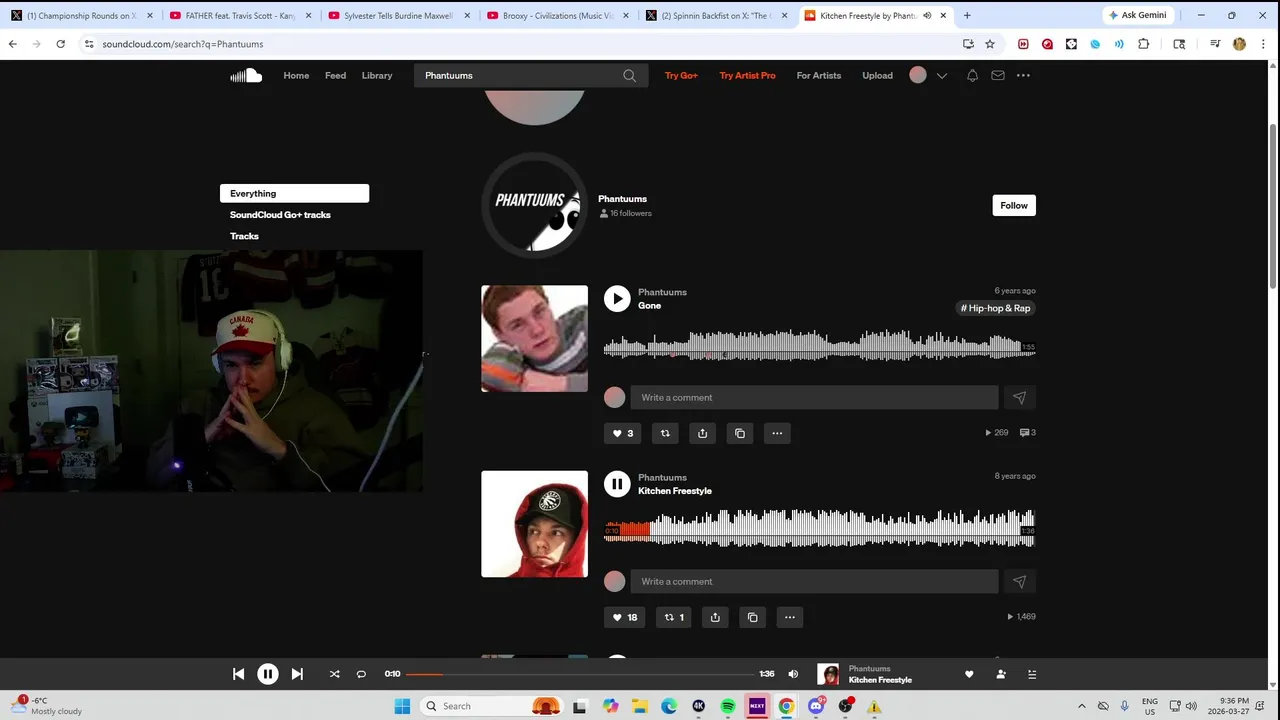Repost the Kitchen Freestyle track

click(x=673, y=617)
